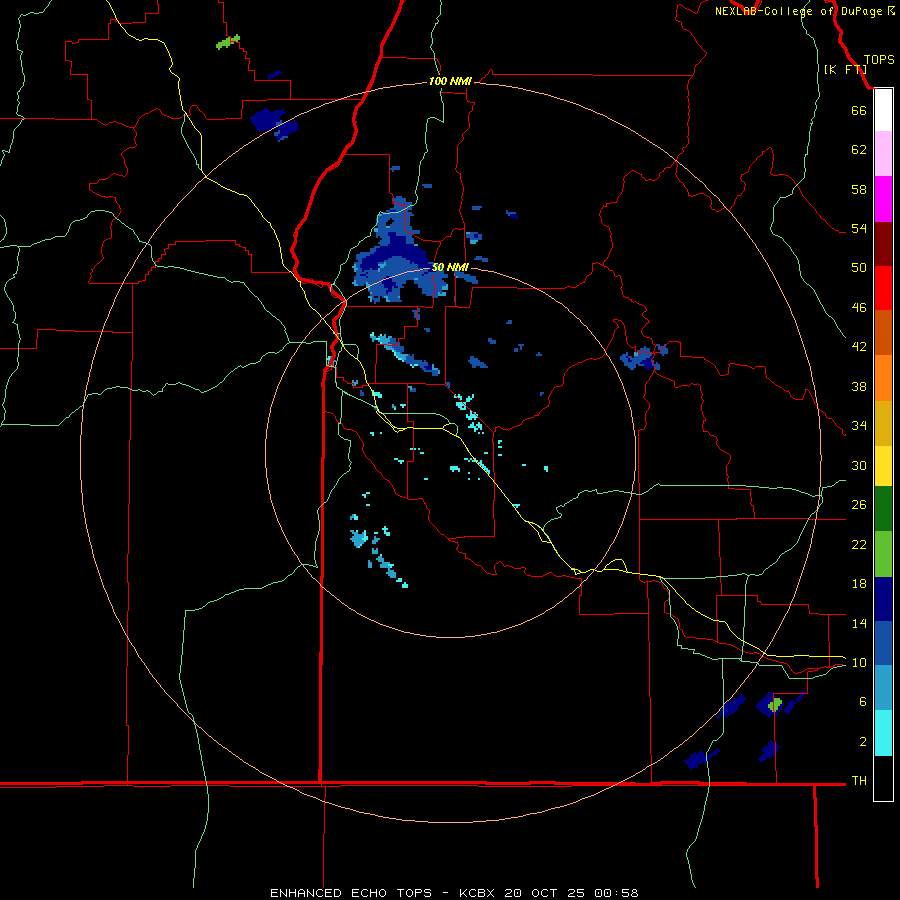Click legend value 26
The image size is (900, 900).
[x=859, y=505]
